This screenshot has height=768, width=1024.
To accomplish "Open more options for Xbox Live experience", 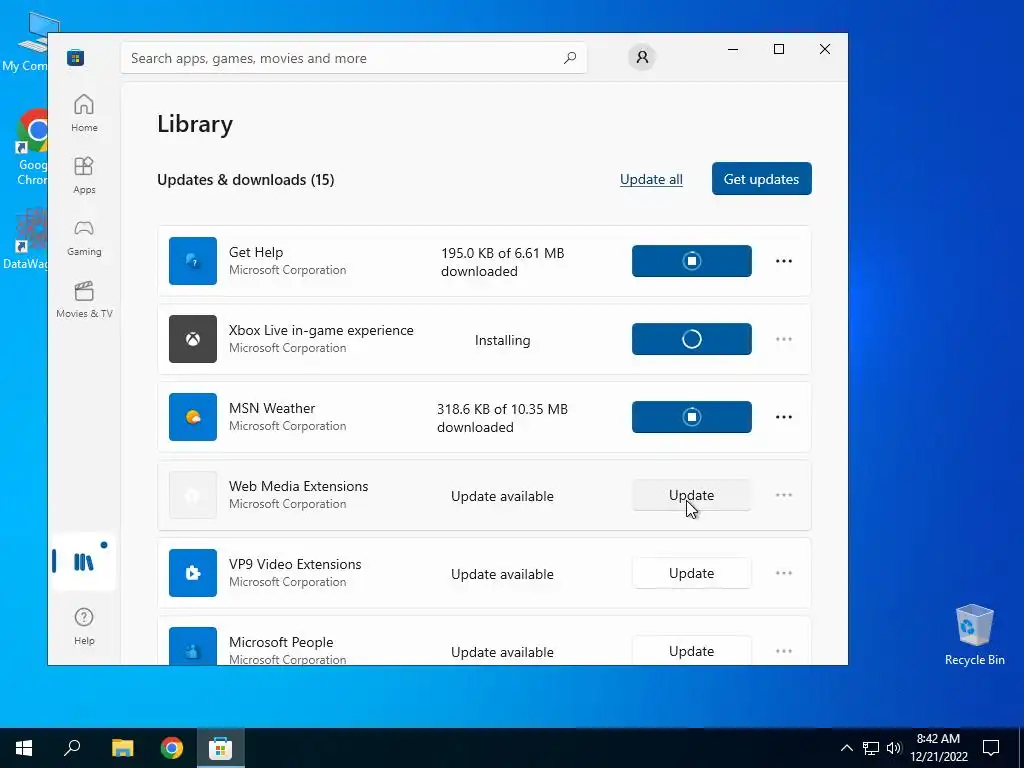I will pyautogui.click(x=784, y=339).
